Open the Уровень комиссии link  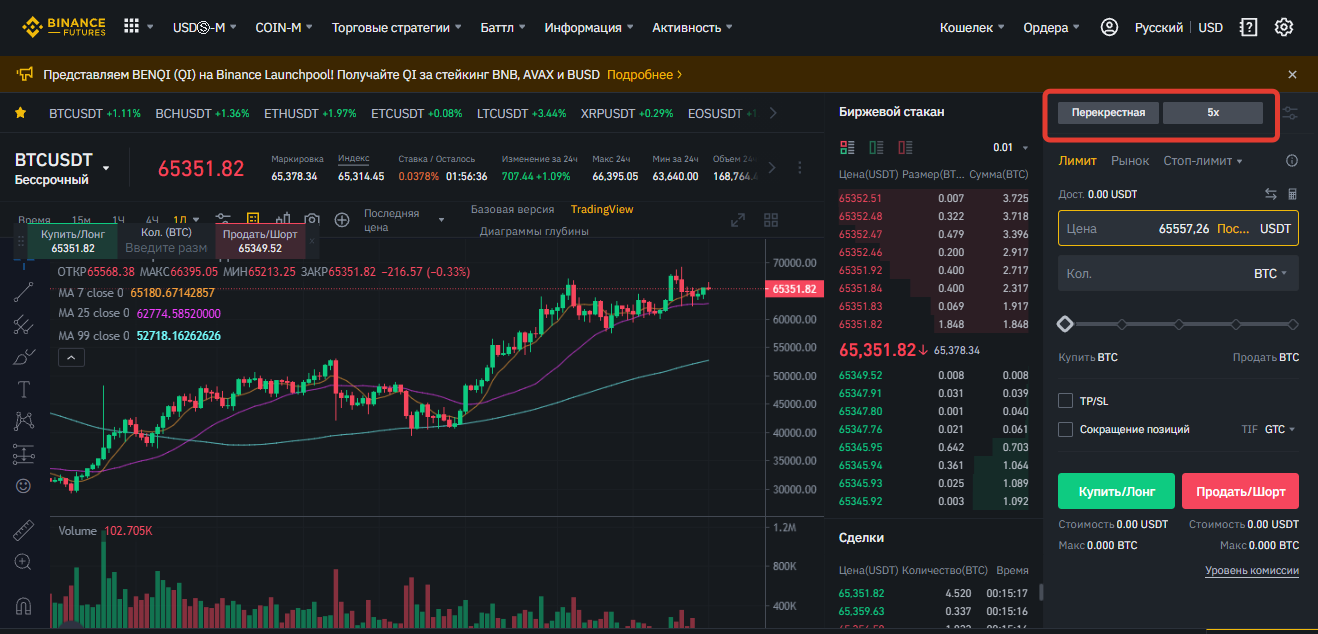(x=1252, y=571)
